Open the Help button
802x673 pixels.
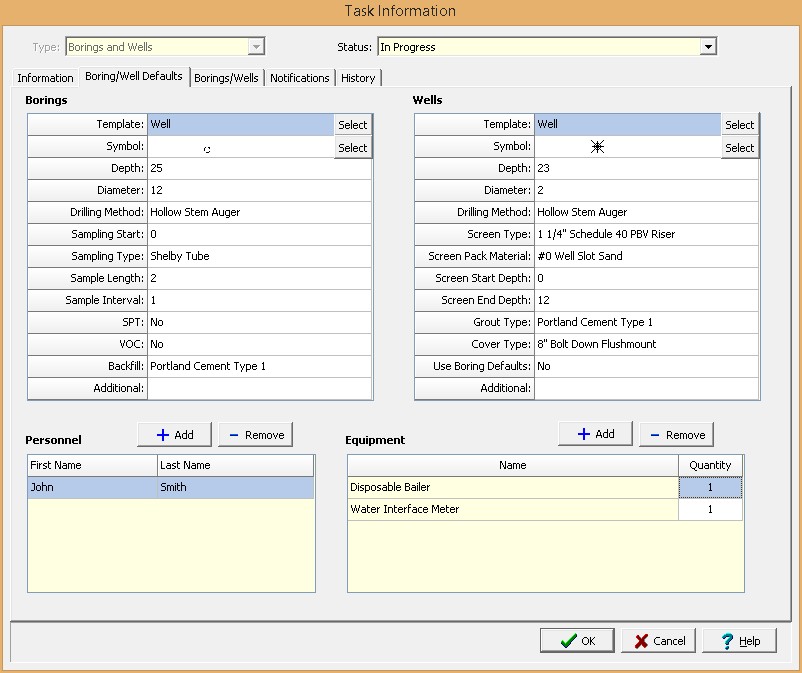click(739, 641)
